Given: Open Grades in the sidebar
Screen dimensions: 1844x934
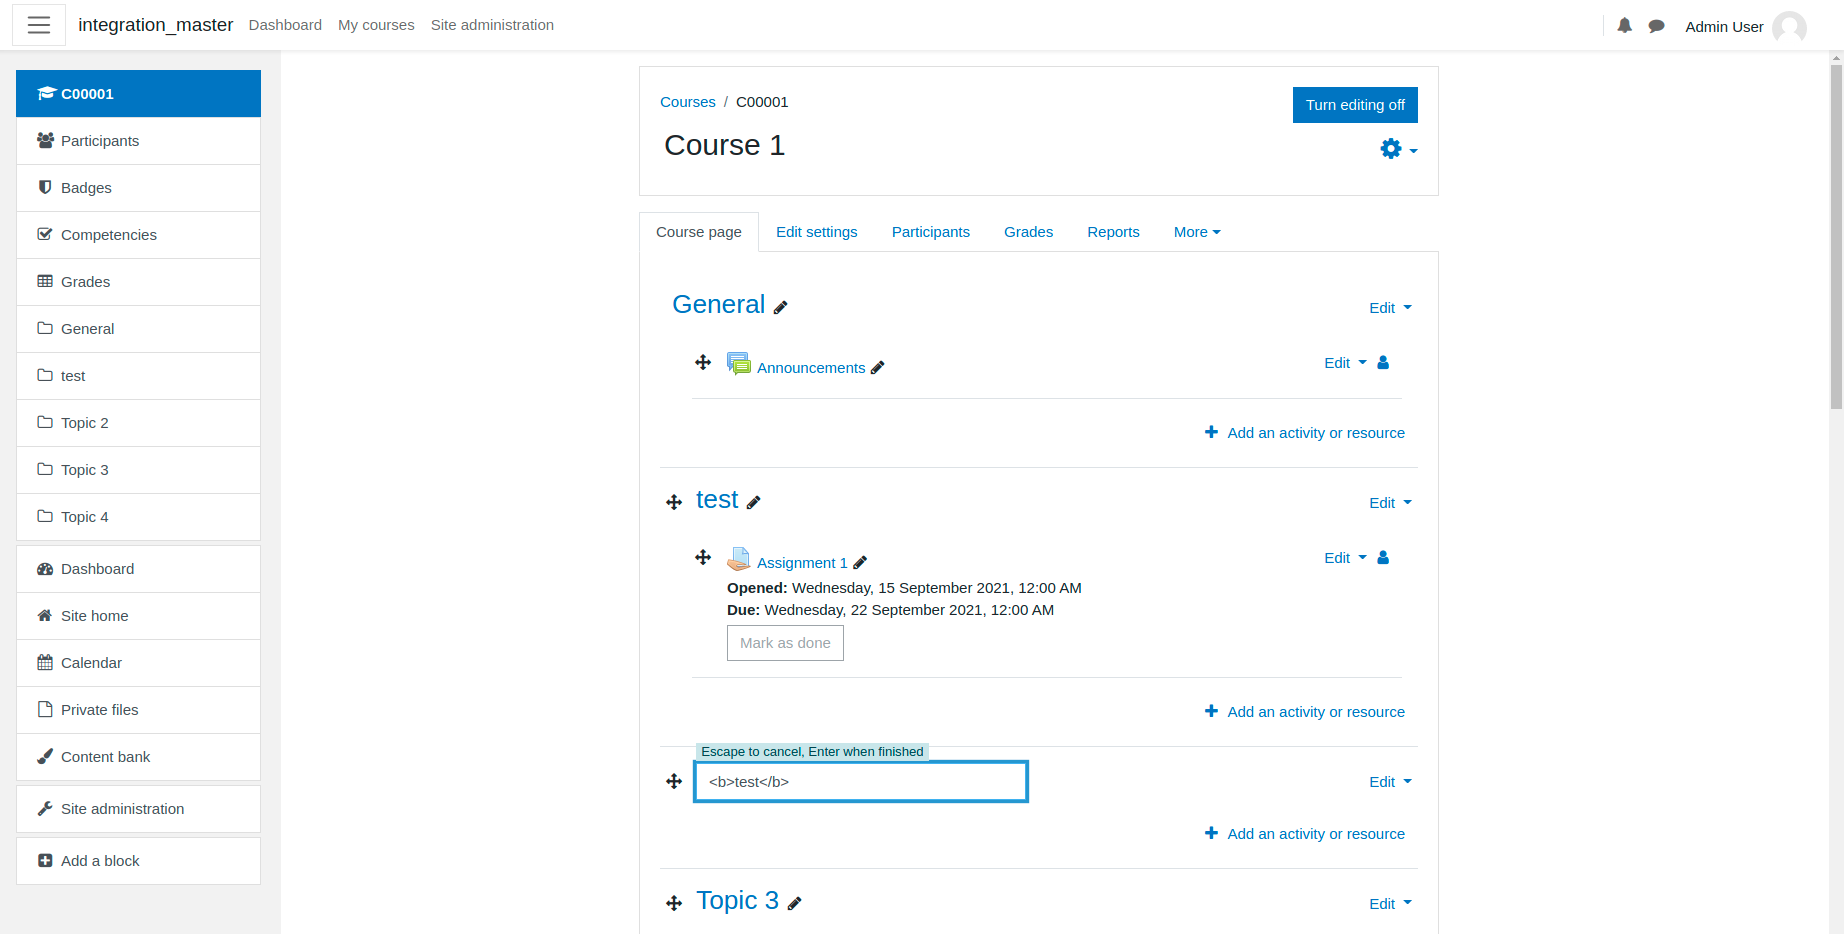Looking at the screenshot, I should pos(138,282).
